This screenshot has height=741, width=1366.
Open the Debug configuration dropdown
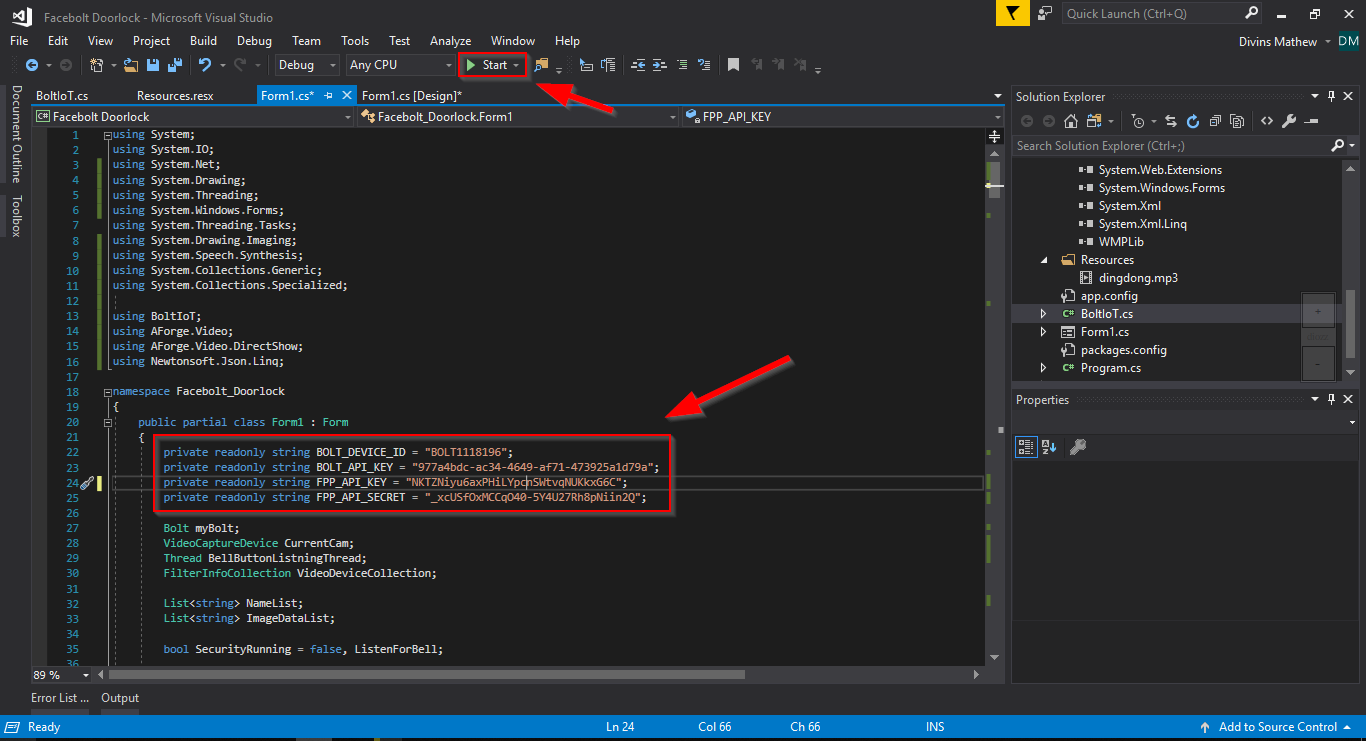pos(308,65)
